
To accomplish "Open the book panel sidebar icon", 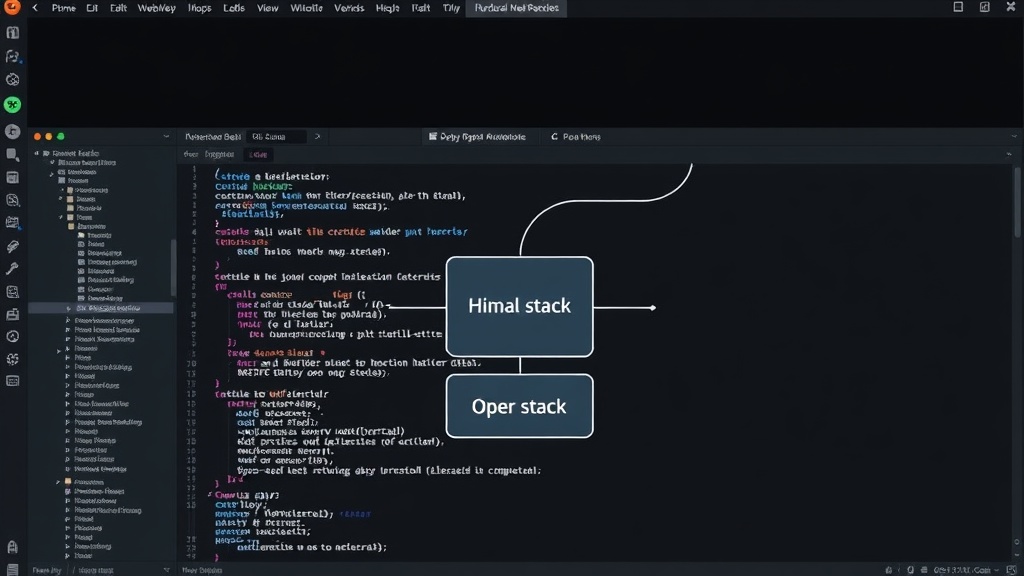I will point(12,33).
